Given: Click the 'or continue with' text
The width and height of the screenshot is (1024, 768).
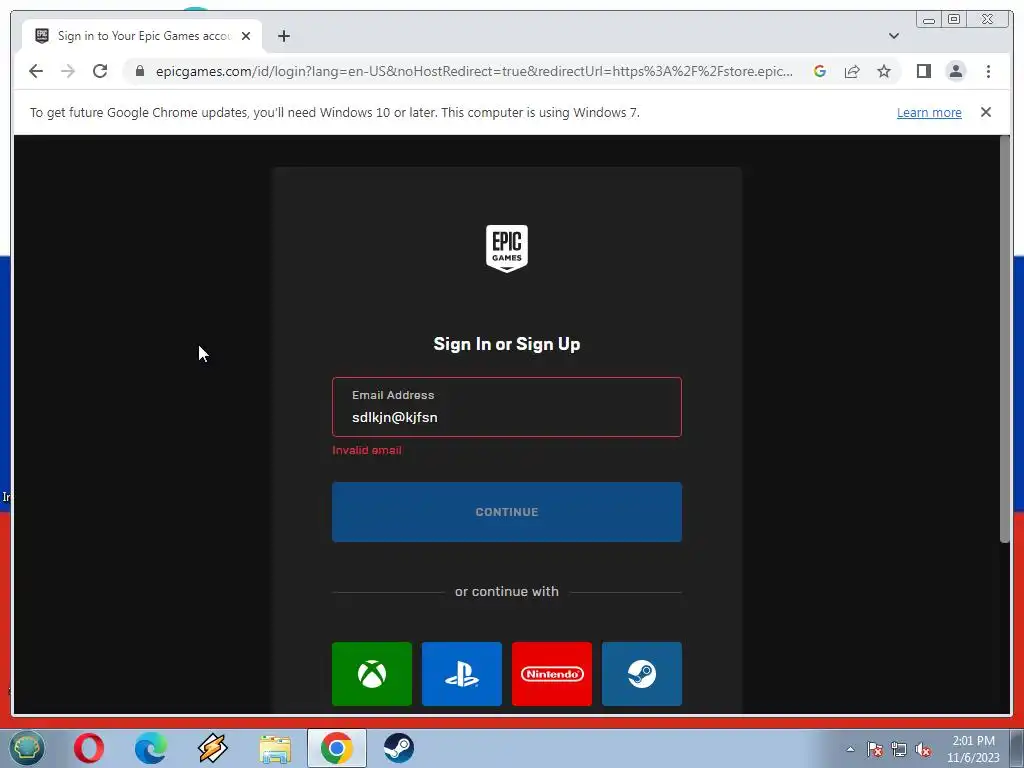Looking at the screenshot, I should click(x=507, y=592).
